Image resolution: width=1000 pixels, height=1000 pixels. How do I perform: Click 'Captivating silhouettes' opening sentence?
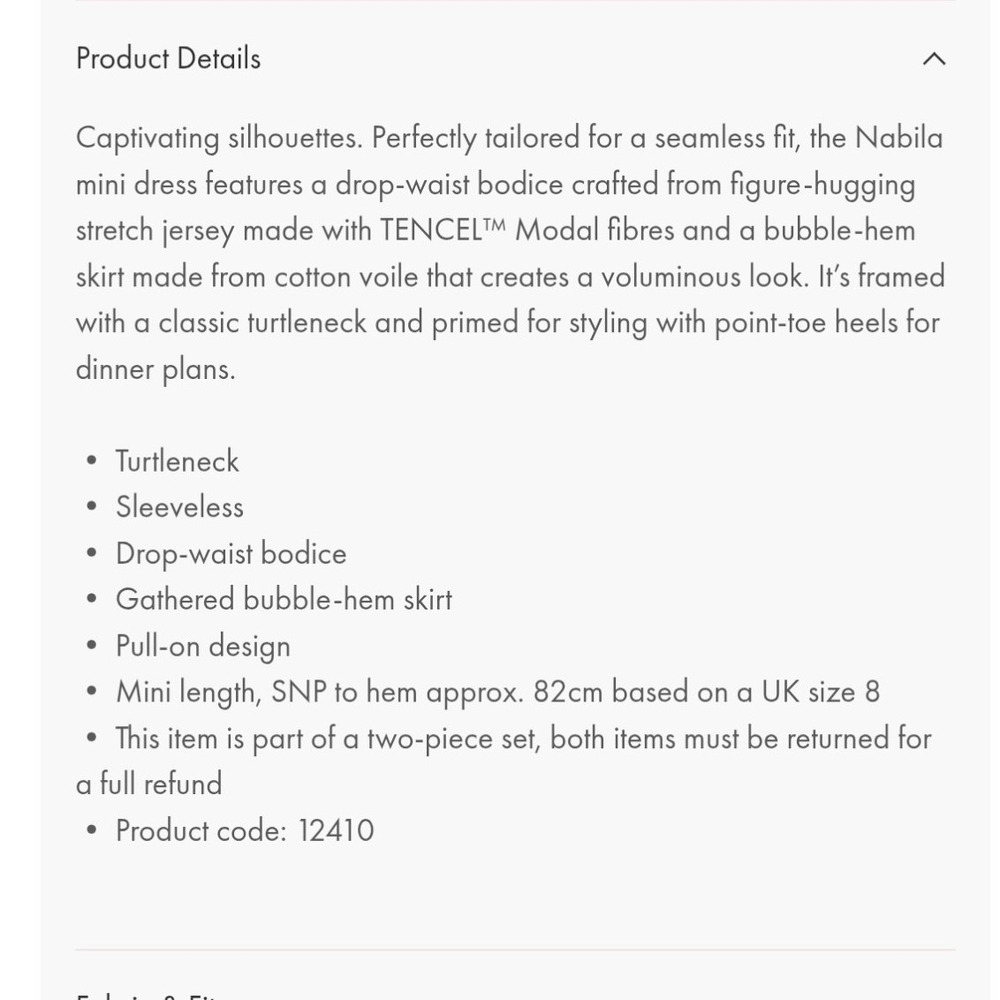pyautogui.click(x=219, y=138)
